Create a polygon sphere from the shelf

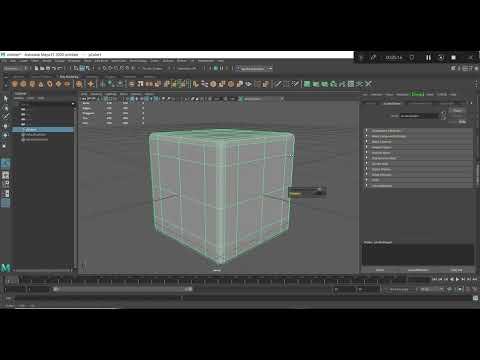tap(15, 84)
